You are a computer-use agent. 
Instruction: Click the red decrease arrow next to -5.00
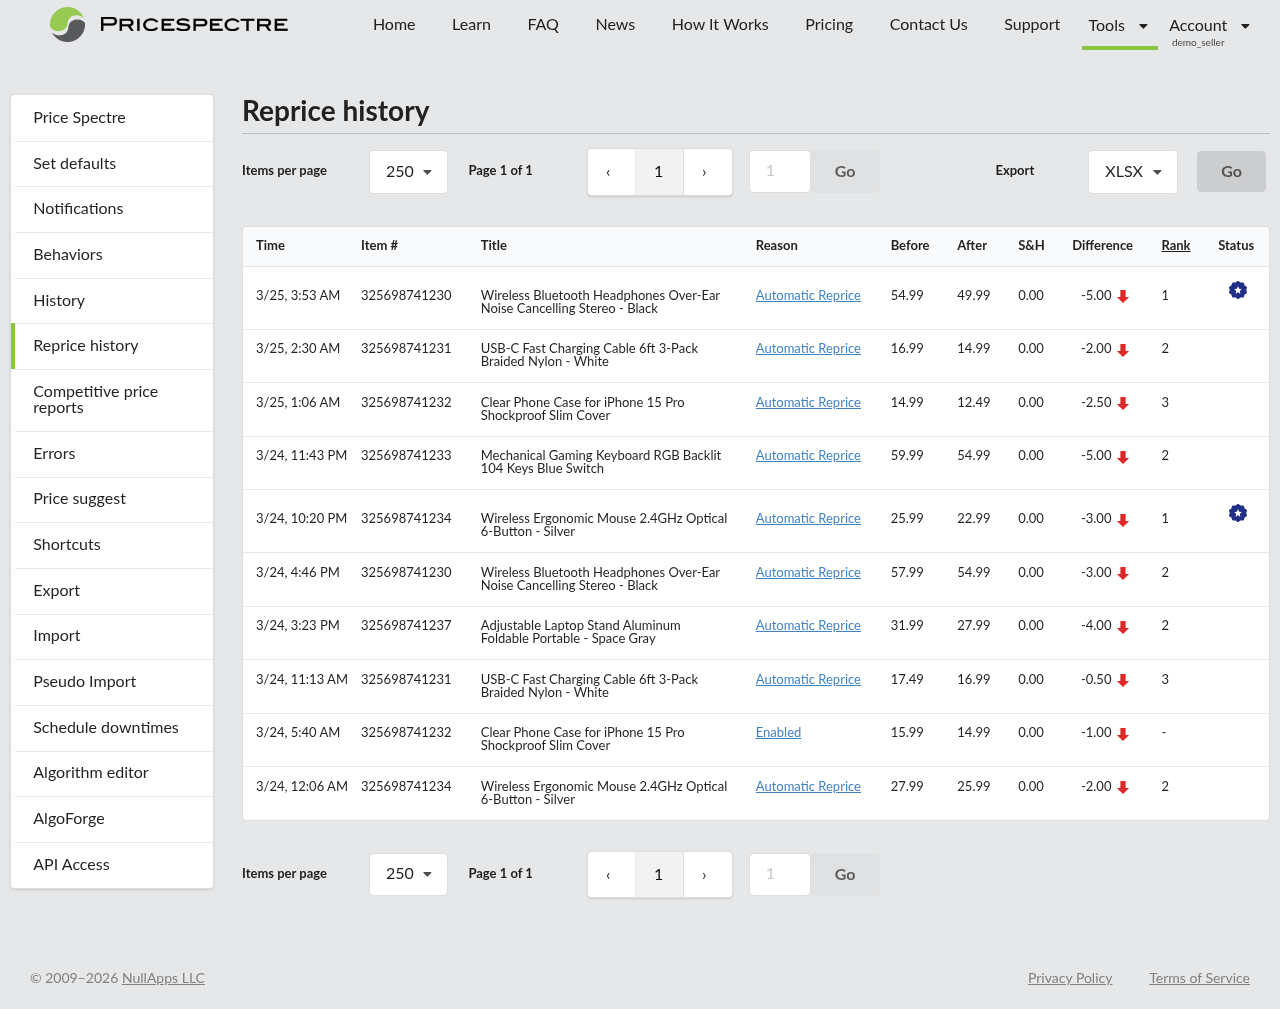pyautogui.click(x=1124, y=295)
